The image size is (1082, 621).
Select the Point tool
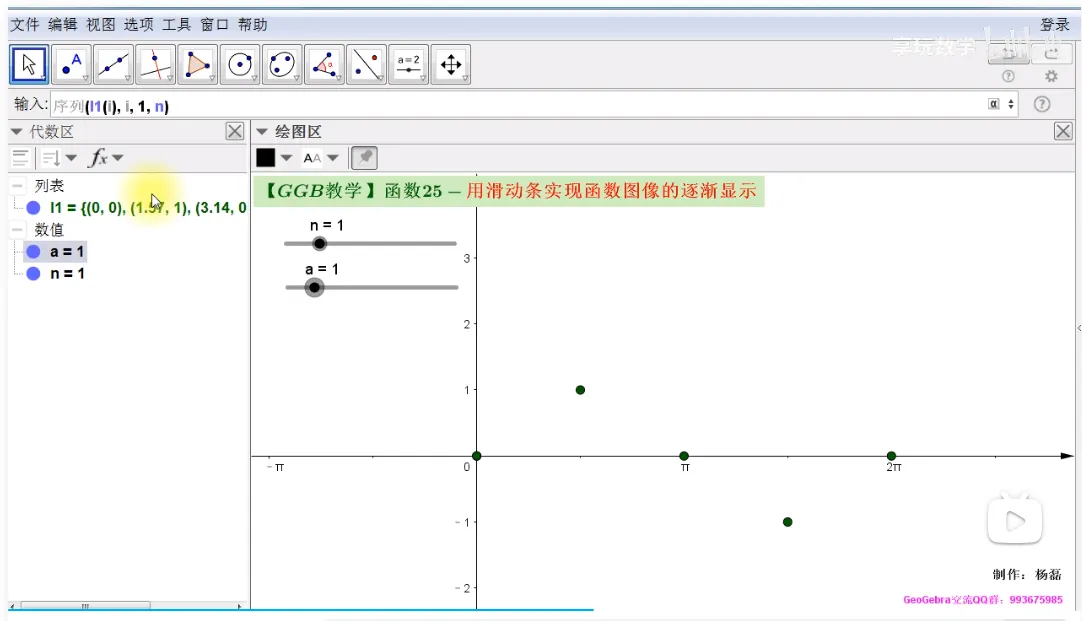tap(71, 65)
